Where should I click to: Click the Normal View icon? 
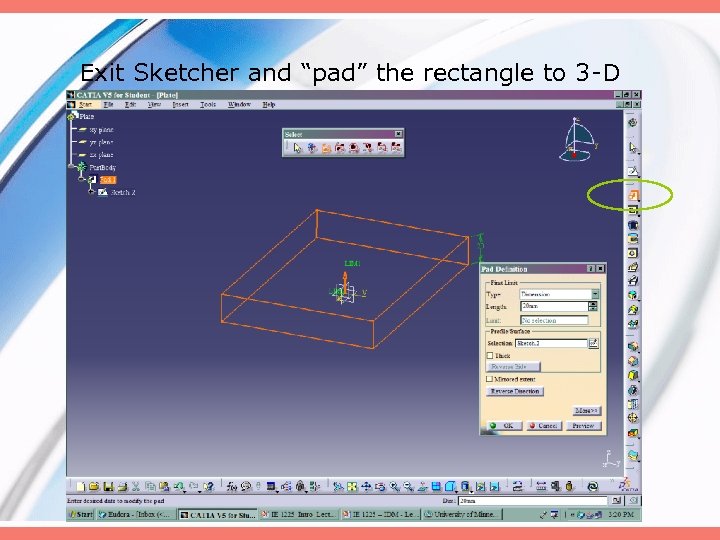tap(422, 486)
